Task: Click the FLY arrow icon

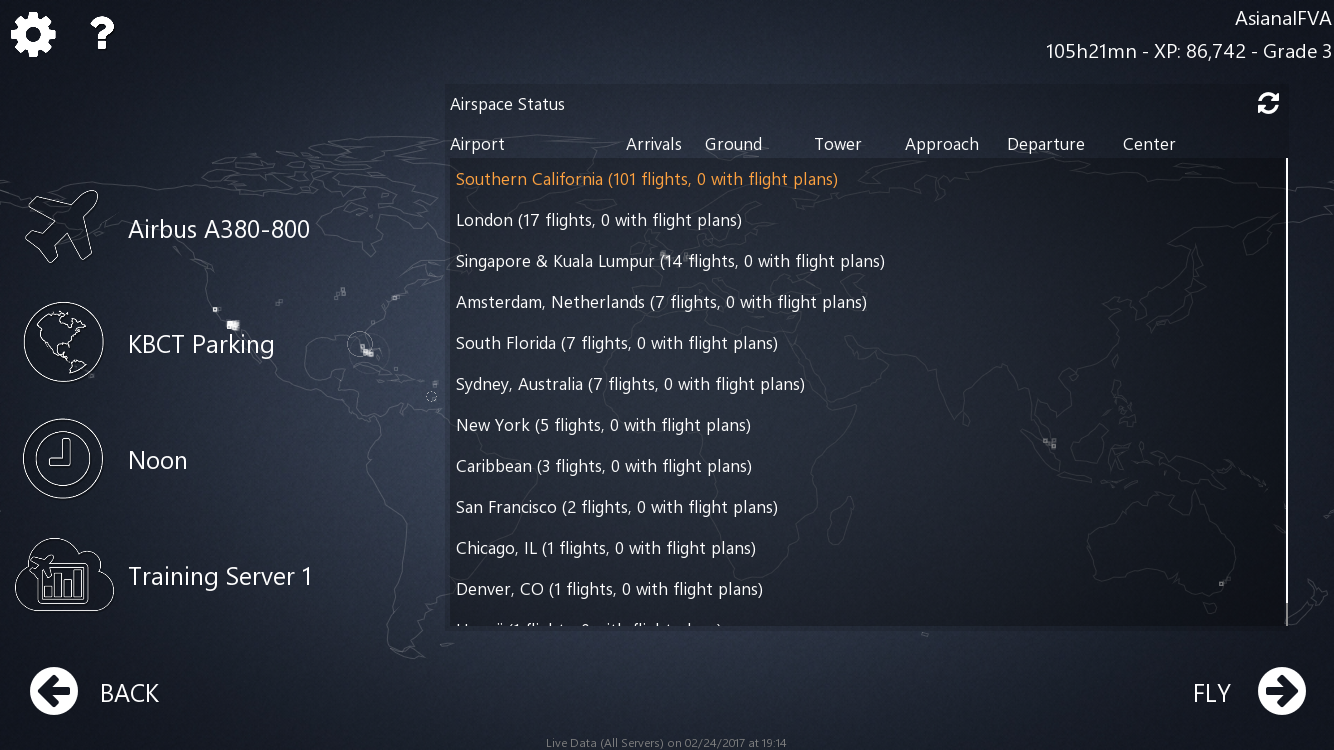Action: pyautogui.click(x=1282, y=691)
